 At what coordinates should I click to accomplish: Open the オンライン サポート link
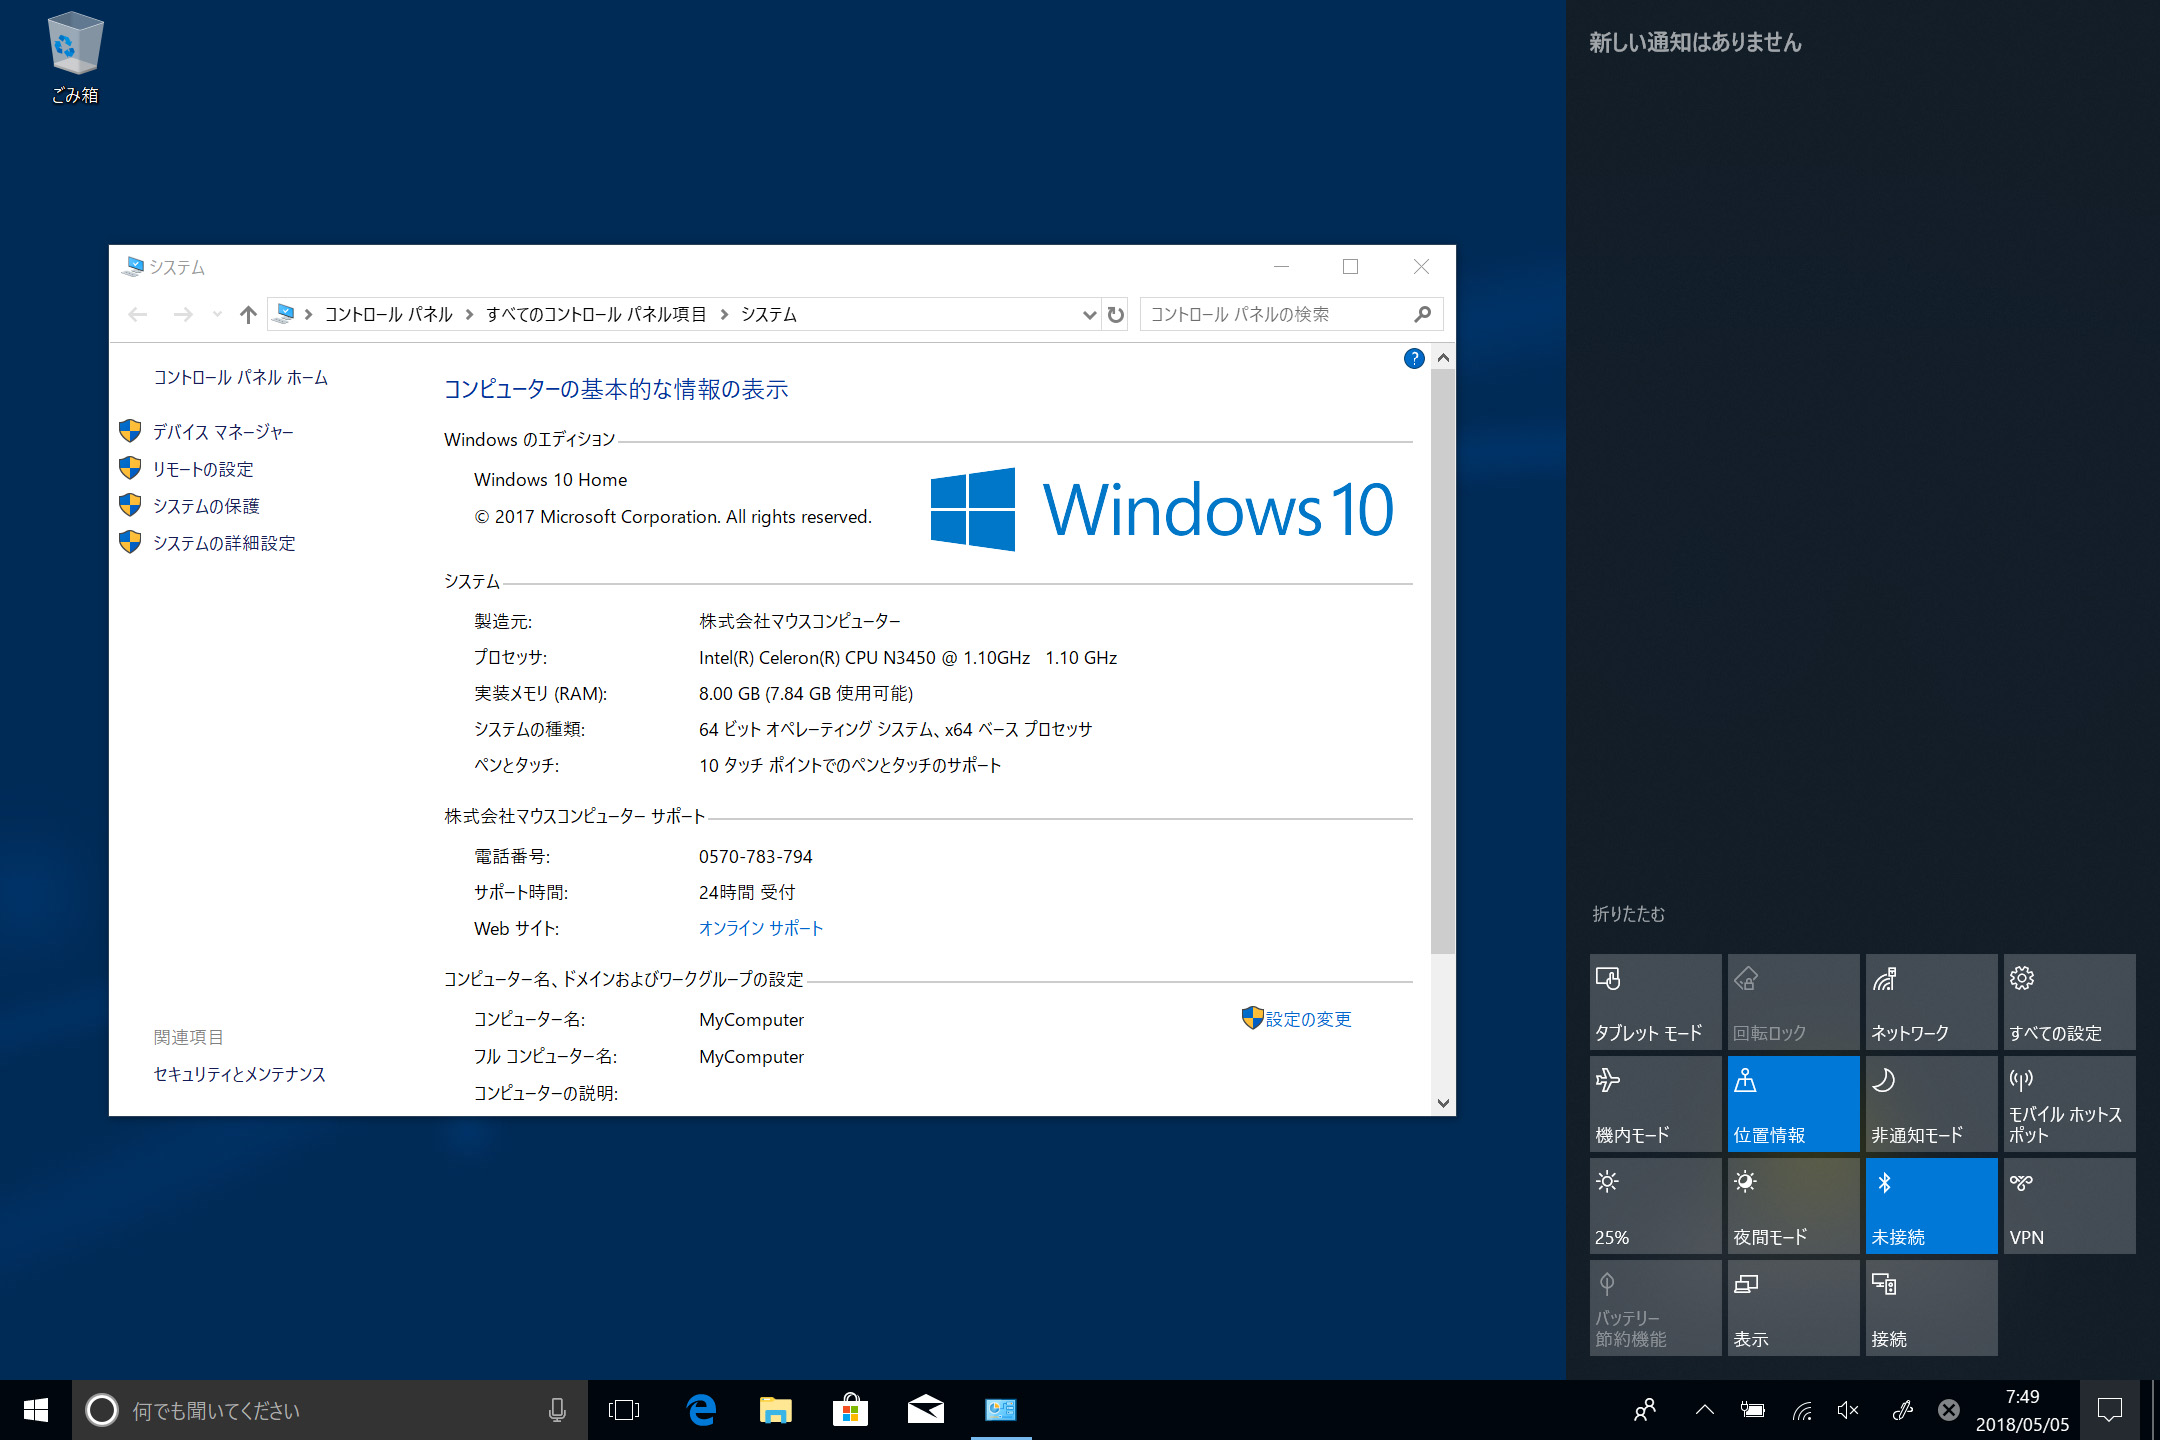point(761,928)
